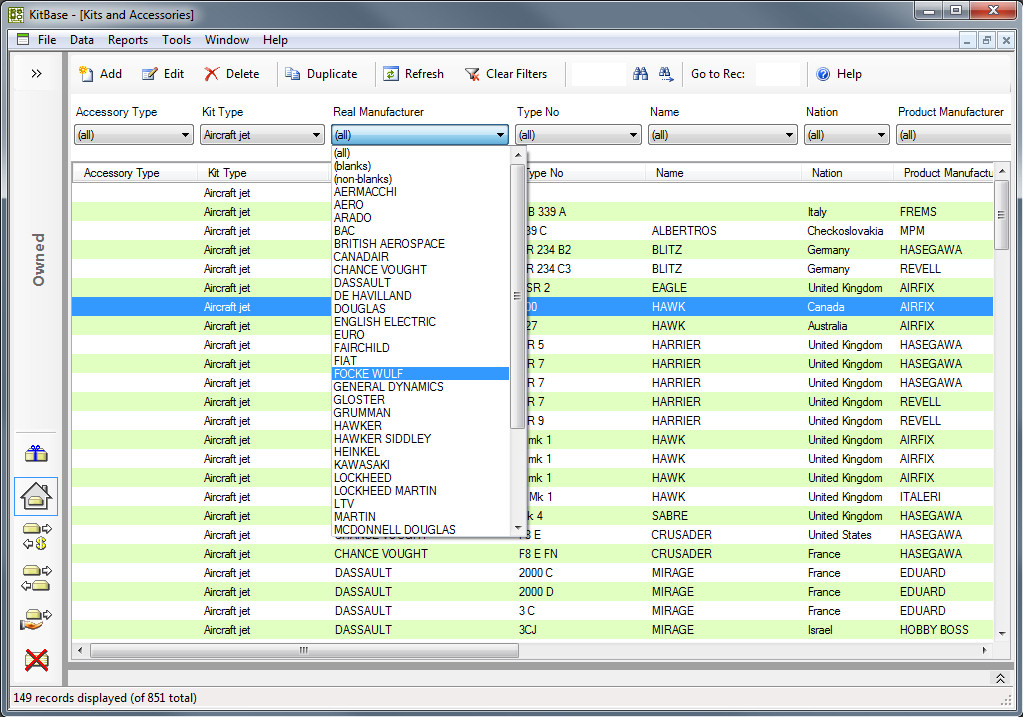
Task: Click the Duplicate record toolbar button
Action: [321, 74]
